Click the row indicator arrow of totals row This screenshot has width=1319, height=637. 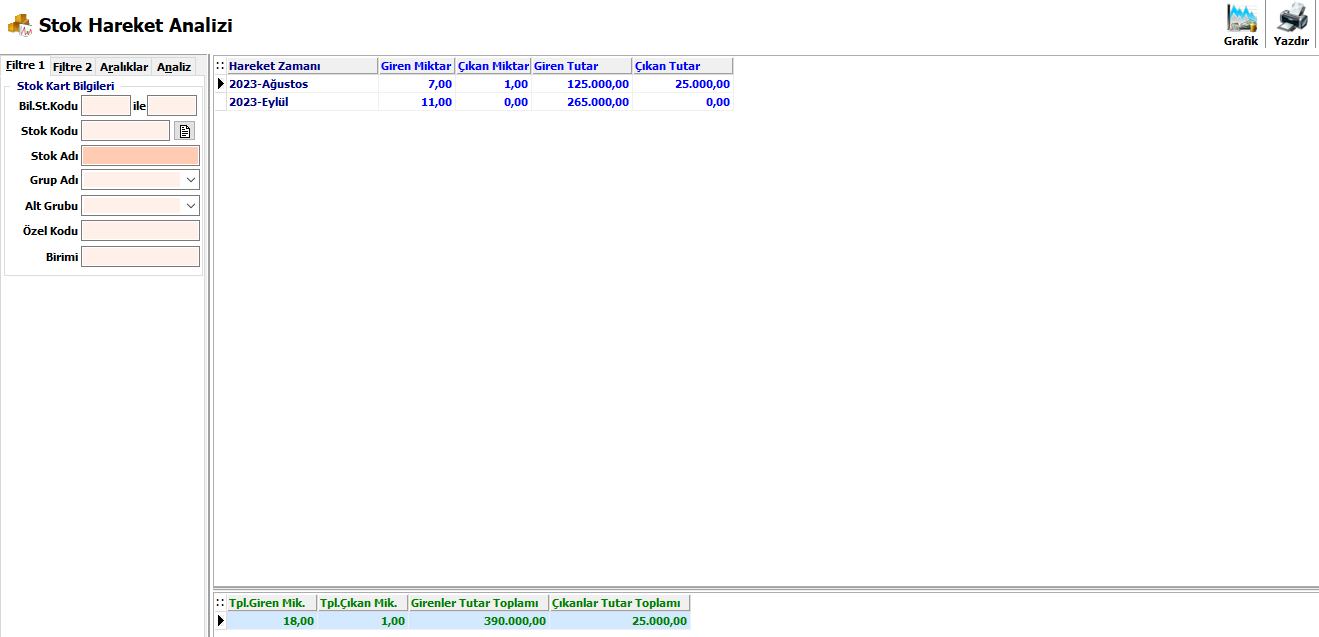pyautogui.click(x=220, y=621)
